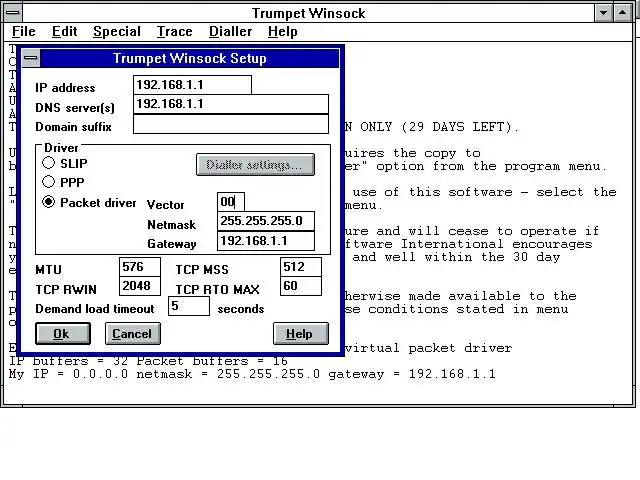This screenshot has height=480, width=640.
Task: Click the TCP RWIN field showing 2048
Action: point(140,286)
